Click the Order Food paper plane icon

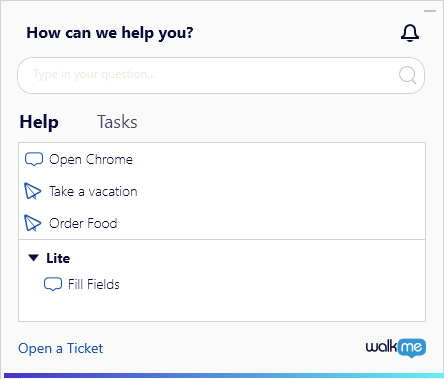33,223
